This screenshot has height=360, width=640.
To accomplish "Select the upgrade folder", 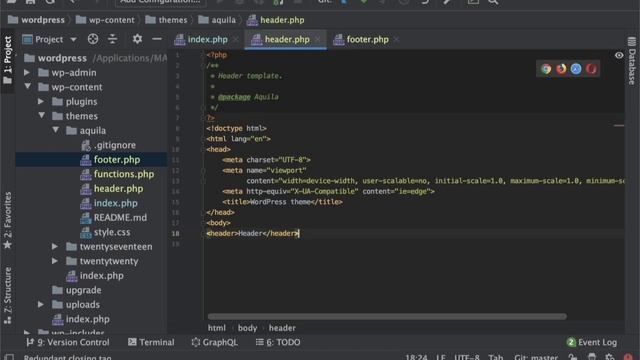I will pyautogui.click(x=77, y=290).
